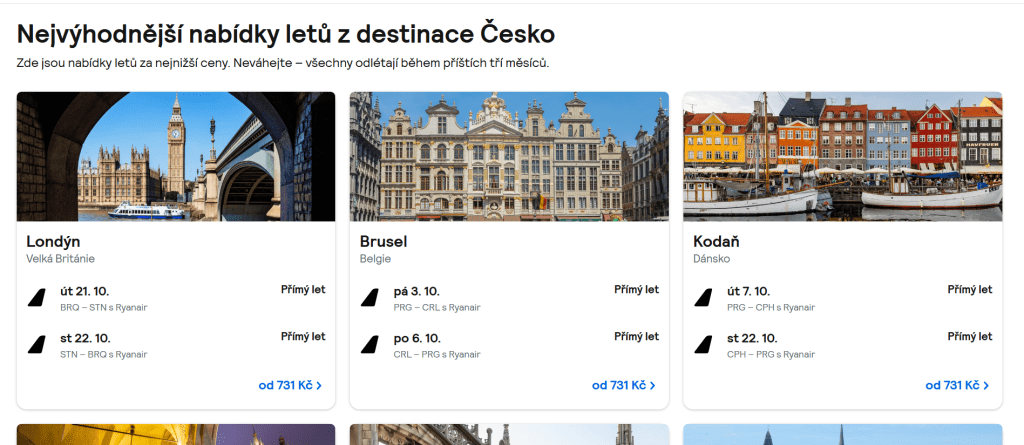Click the Copenhagen Nyhavn harbor photo

coord(842,156)
